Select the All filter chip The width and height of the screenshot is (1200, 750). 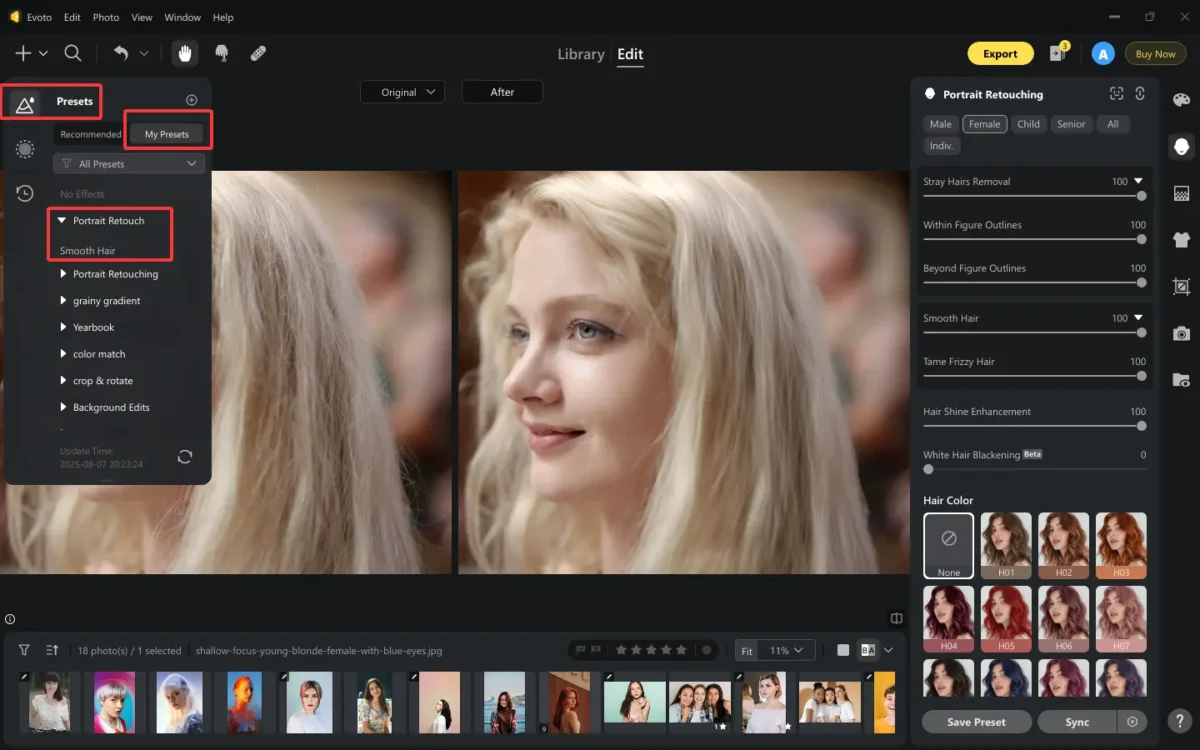click(1113, 124)
